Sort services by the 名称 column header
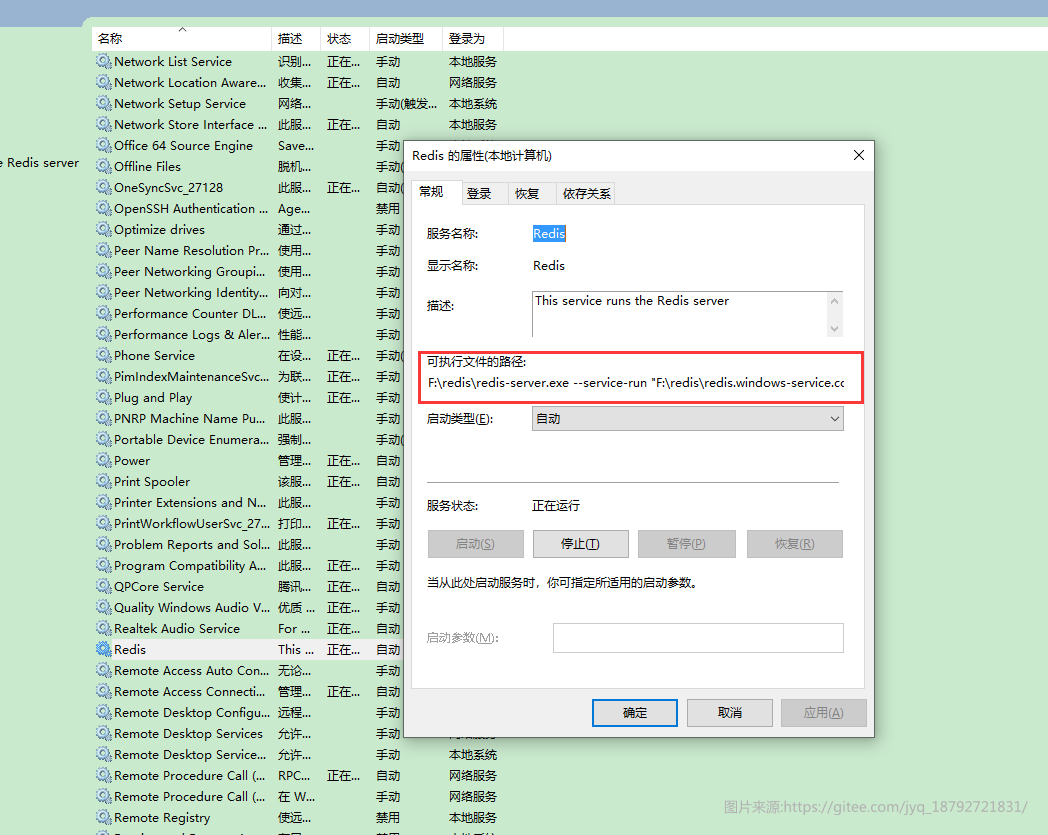This screenshot has height=835, width=1048. coord(181,39)
